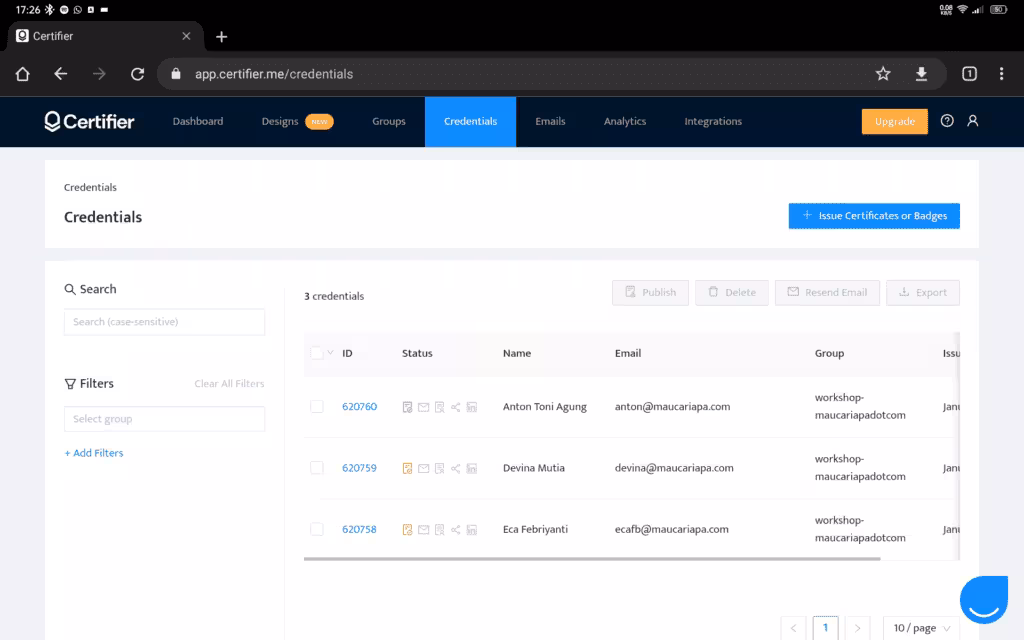Click the Delete button
The height and width of the screenshot is (640, 1024).
tap(731, 293)
